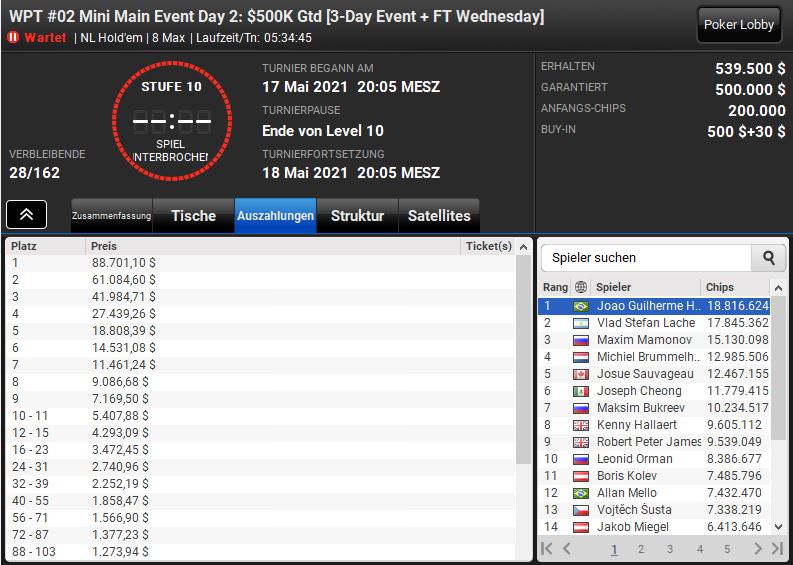Go to next player list page
Viewport: 793px width, 565px height.
757,549
